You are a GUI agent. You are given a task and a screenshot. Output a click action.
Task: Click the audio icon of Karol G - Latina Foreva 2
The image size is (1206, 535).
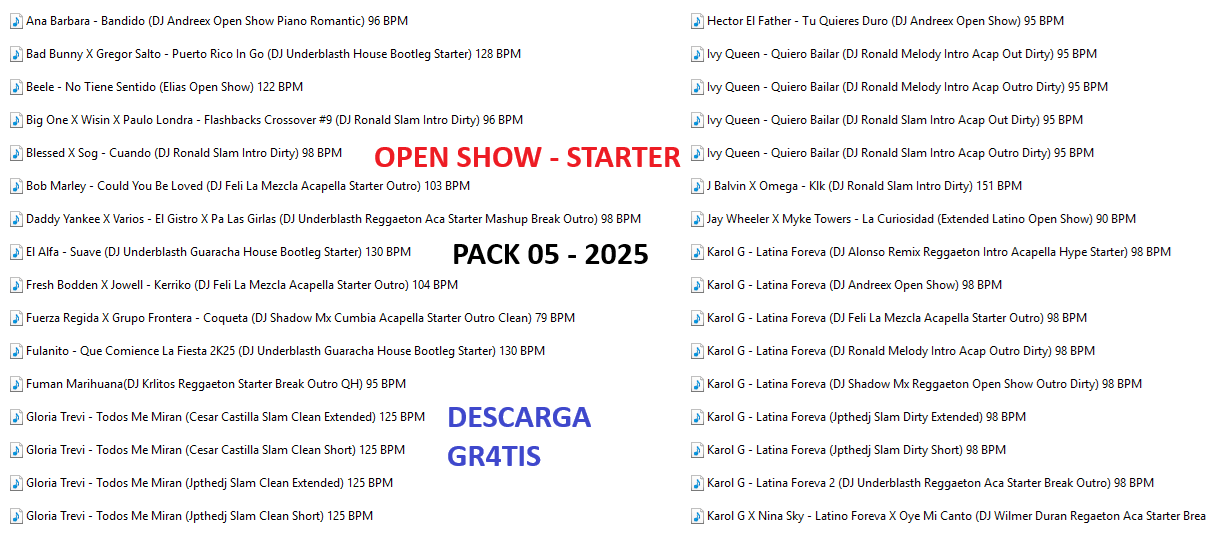pyautogui.click(x=697, y=483)
